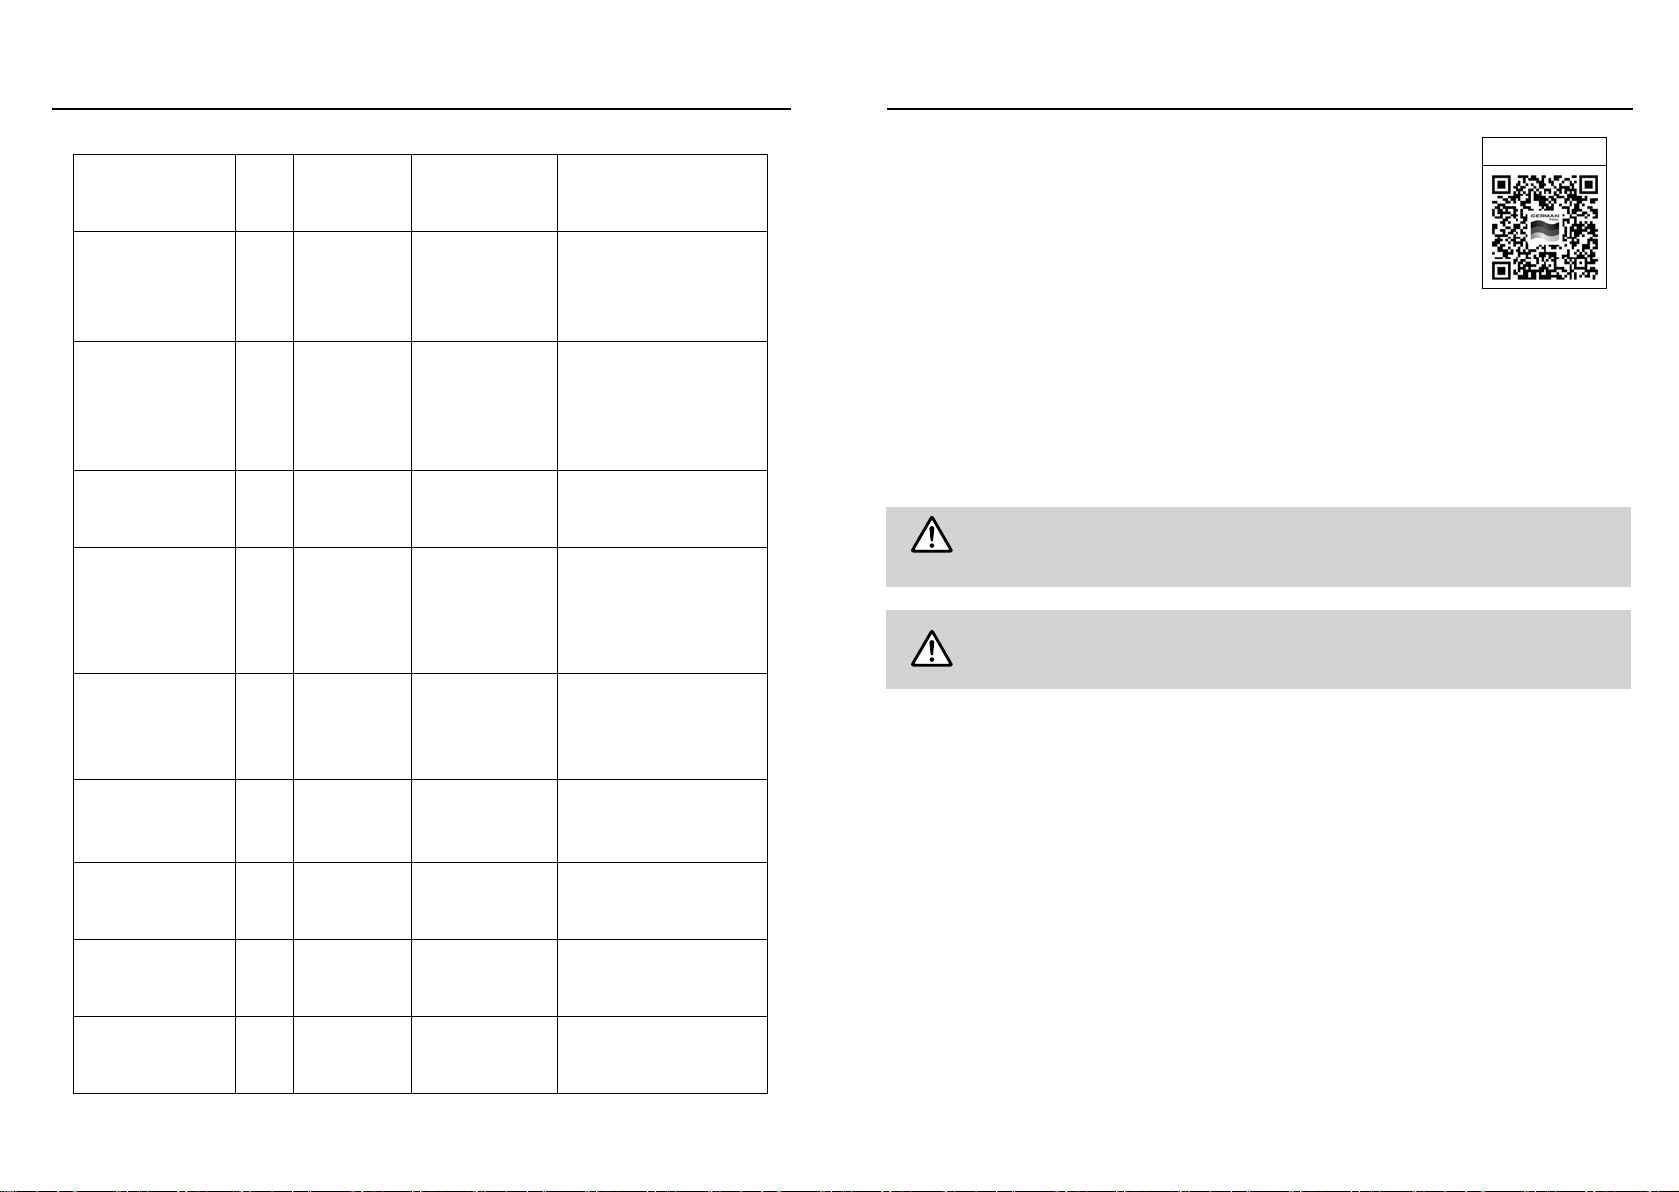The width and height of the screenshot is (1679, 1192).
Task: Click the lower warning triangle icon
Action: 932,649
